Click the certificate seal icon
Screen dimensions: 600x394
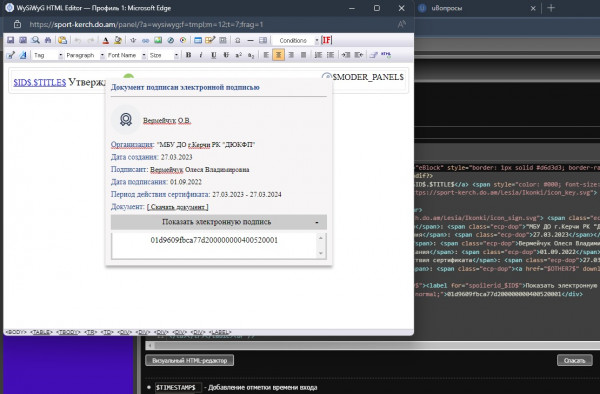126,119
